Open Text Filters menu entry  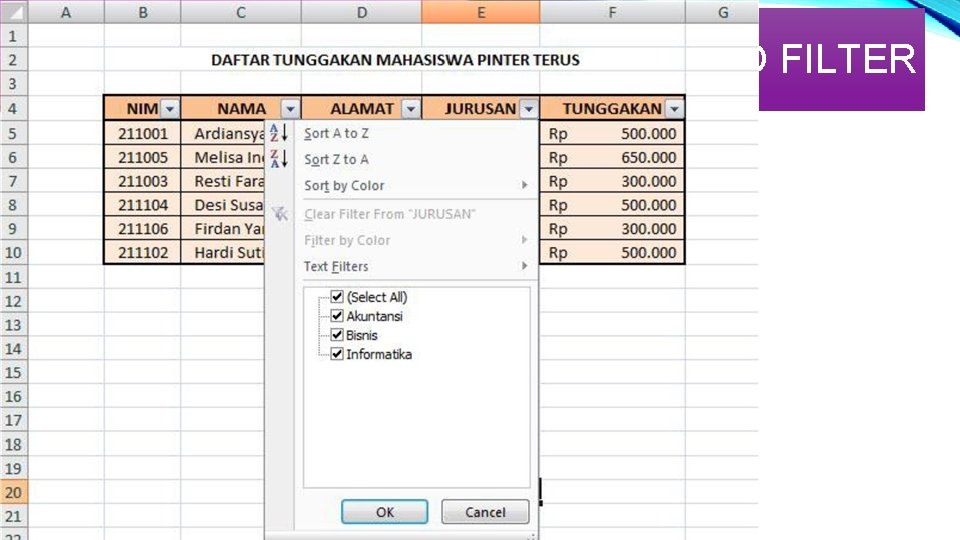pos(402,266)
